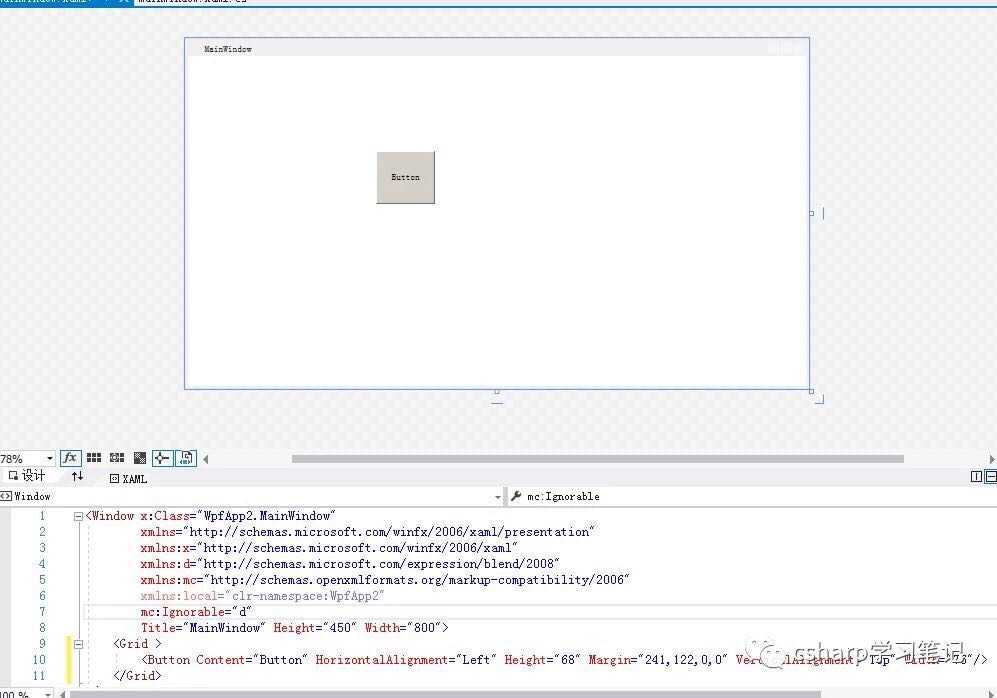This screenshot has width=997, height=698.
Task: Toggle the fx effects button
Action: [70, 458]
